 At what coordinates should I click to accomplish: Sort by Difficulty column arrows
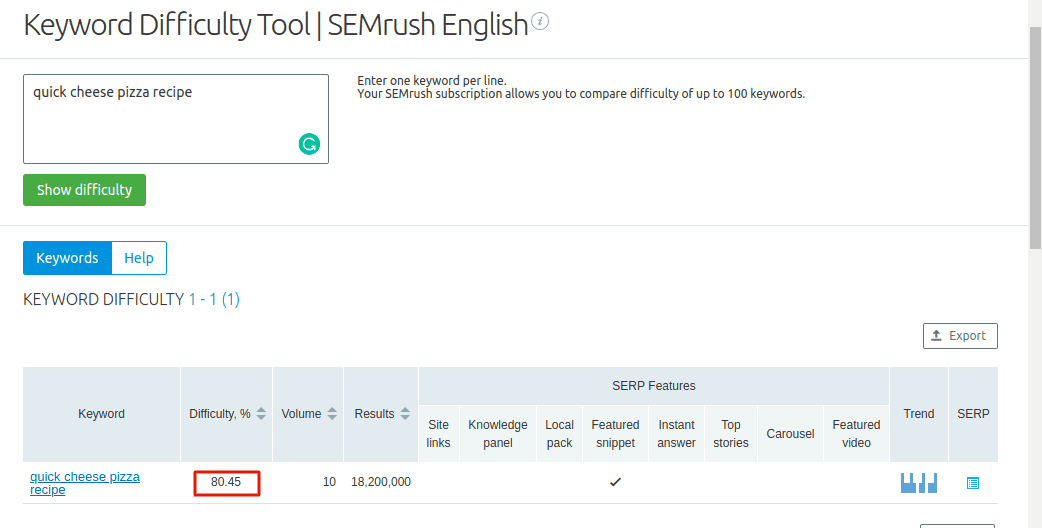pos(261,414)
